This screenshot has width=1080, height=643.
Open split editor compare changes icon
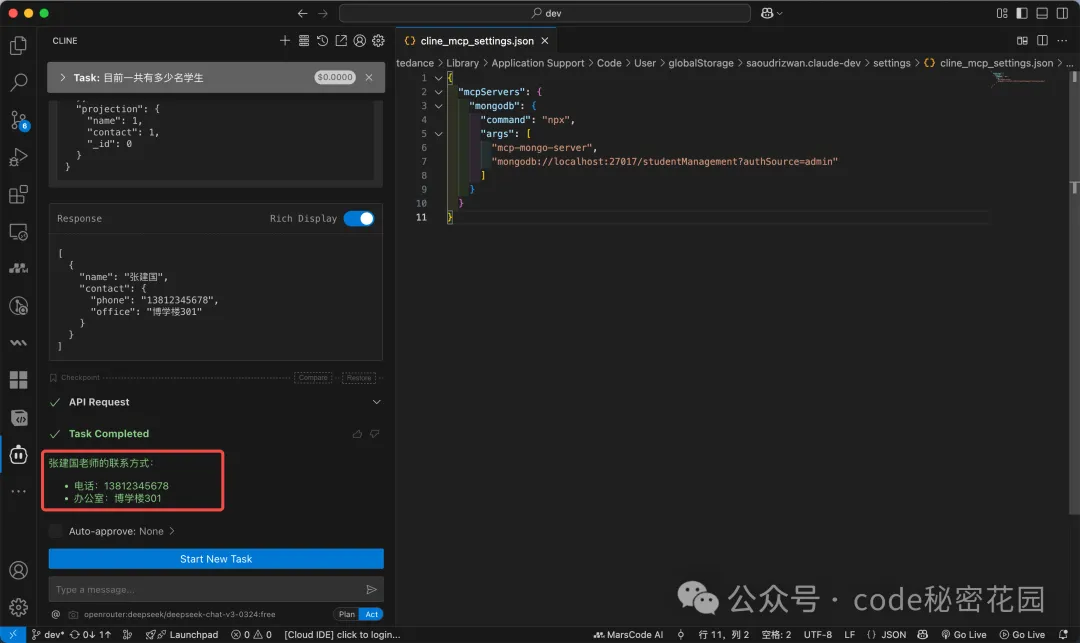pyautogui.click(x=1022, y=41)
